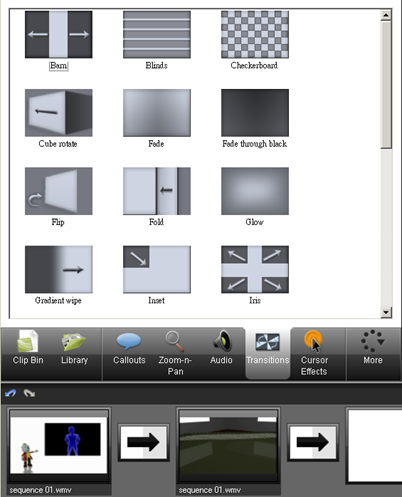Select the second sequence 01.wmv clip thumbnail
402x497 pixels.
tap(228, 445)
